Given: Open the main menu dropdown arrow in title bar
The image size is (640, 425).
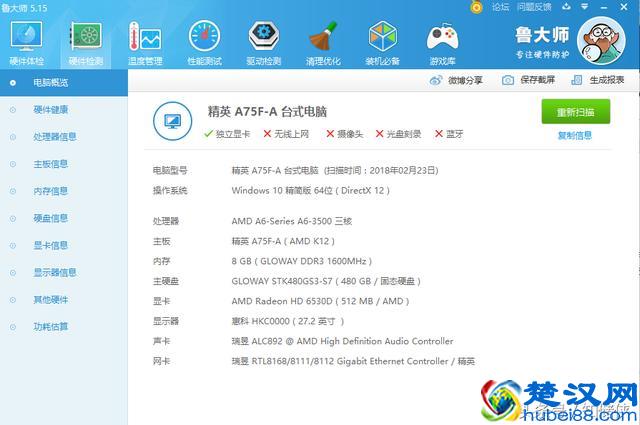Looking at the screenshot, I should [x=585, y=7].
